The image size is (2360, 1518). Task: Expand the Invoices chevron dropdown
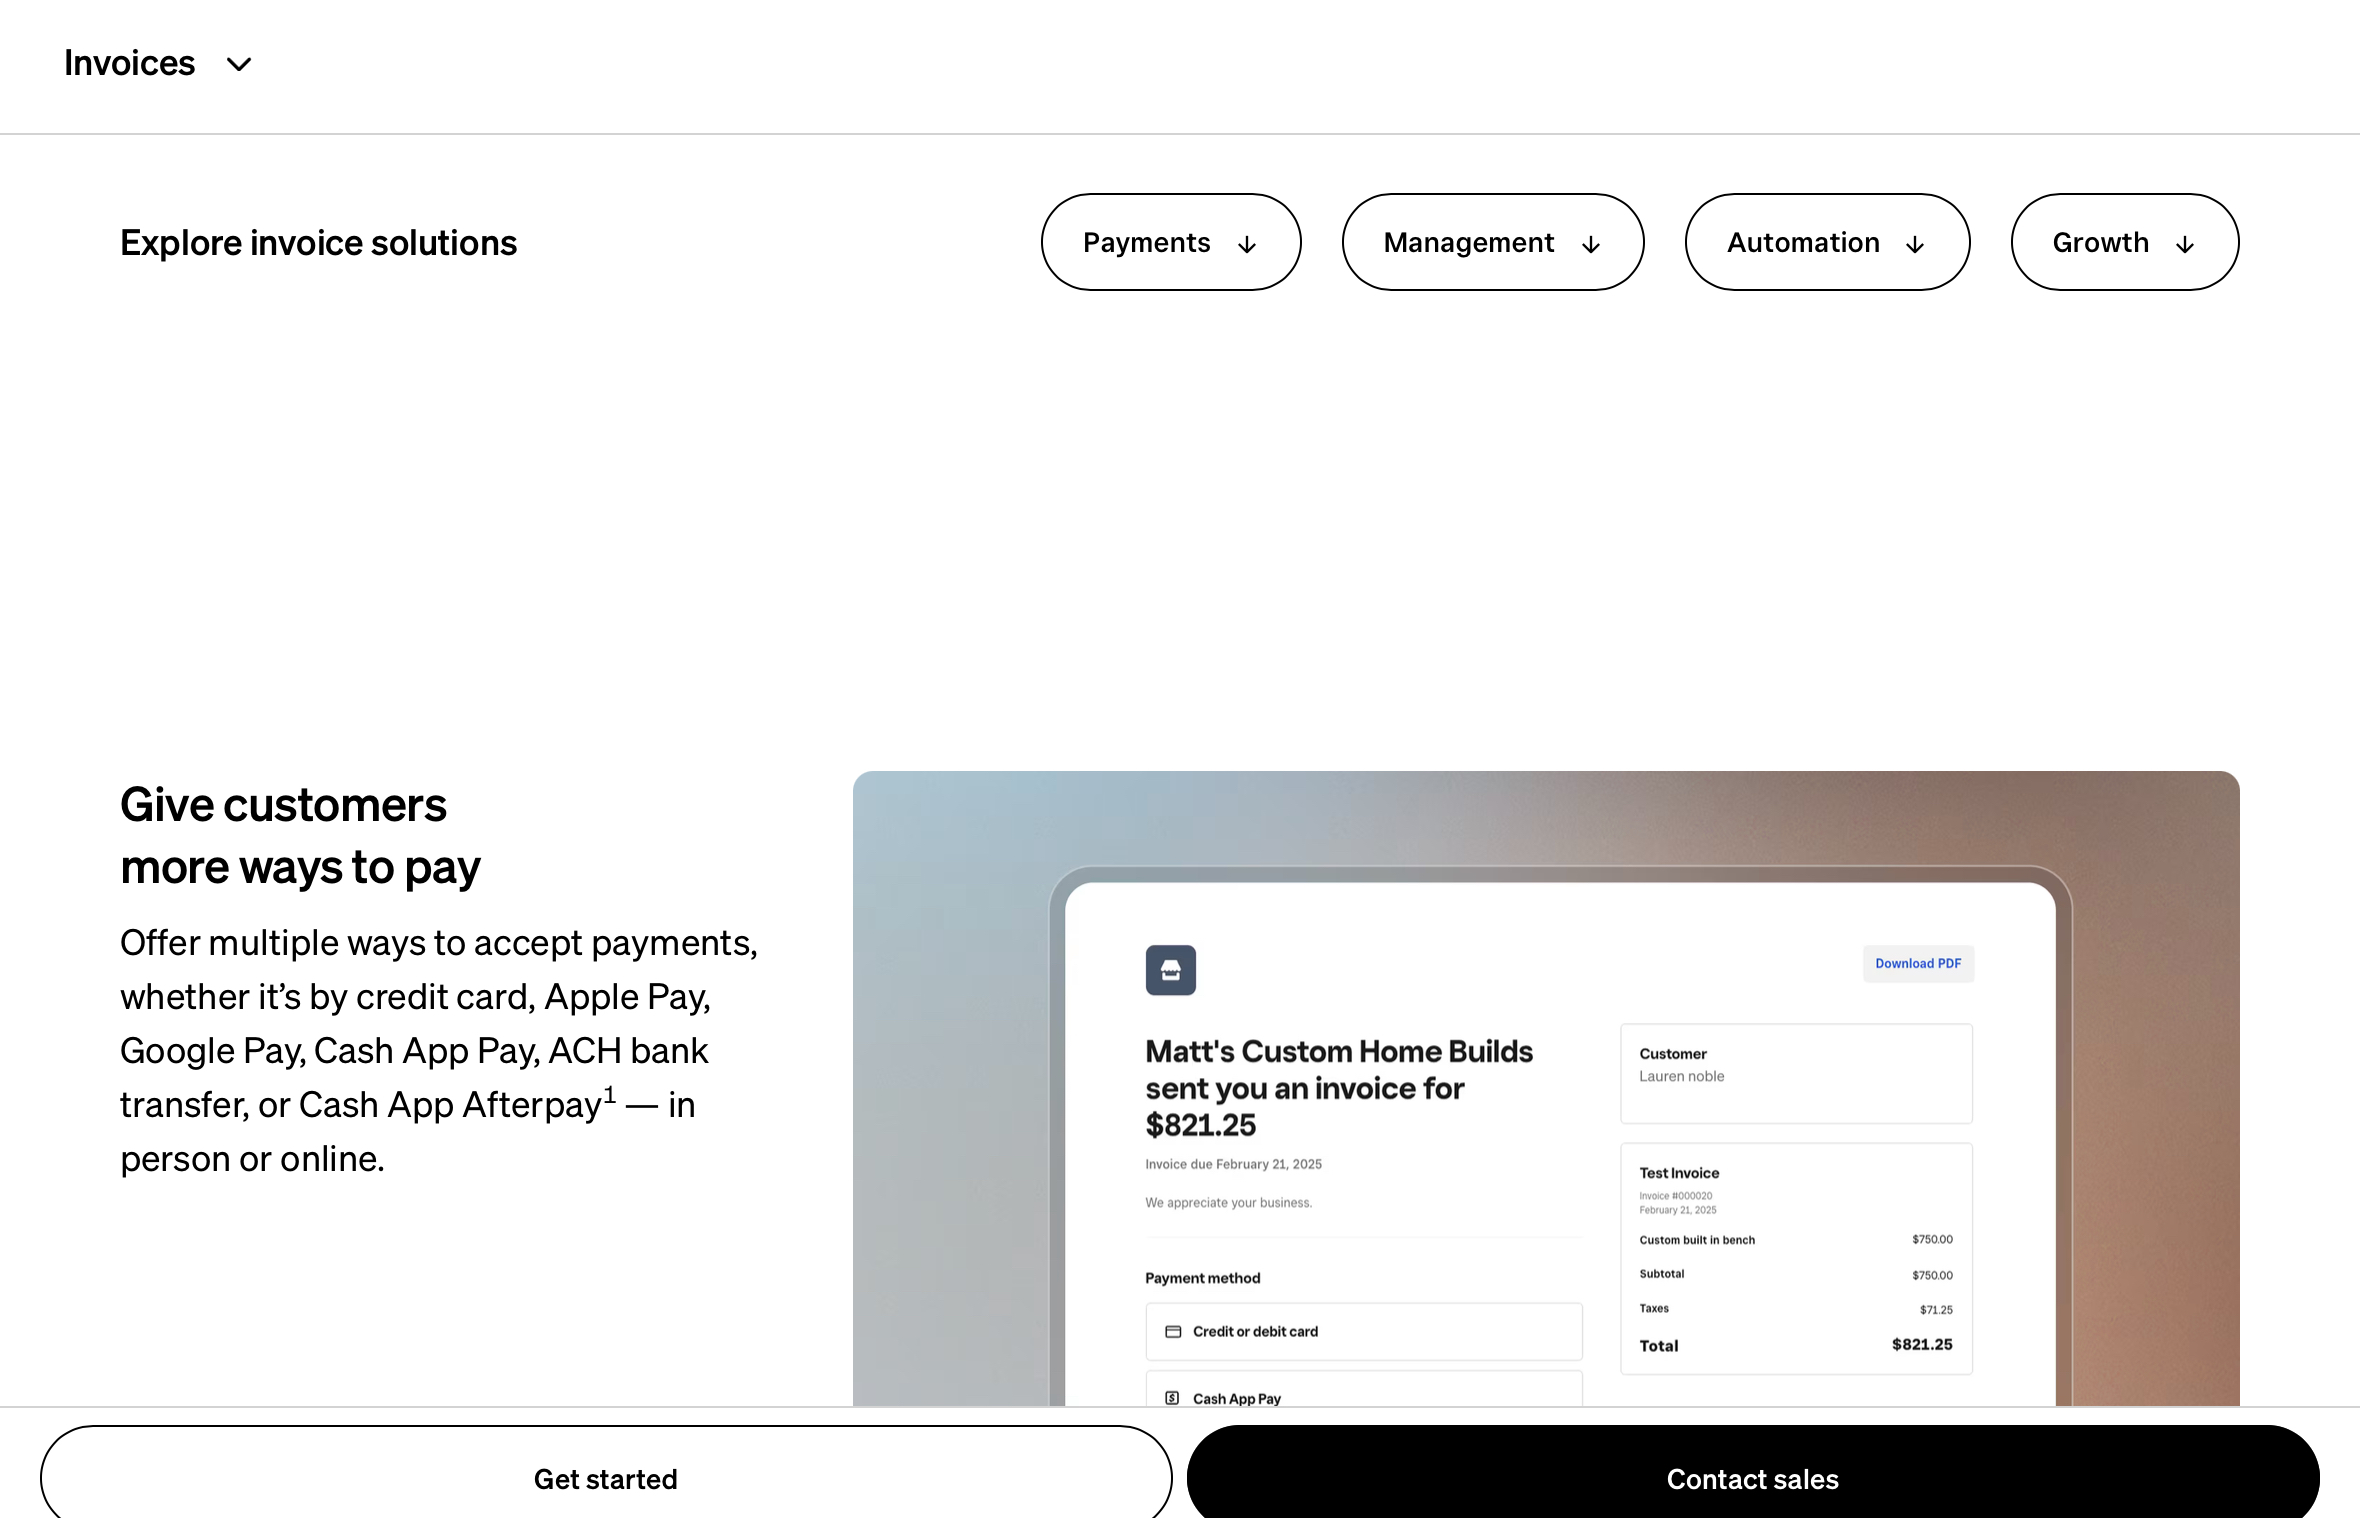point(239,65)
